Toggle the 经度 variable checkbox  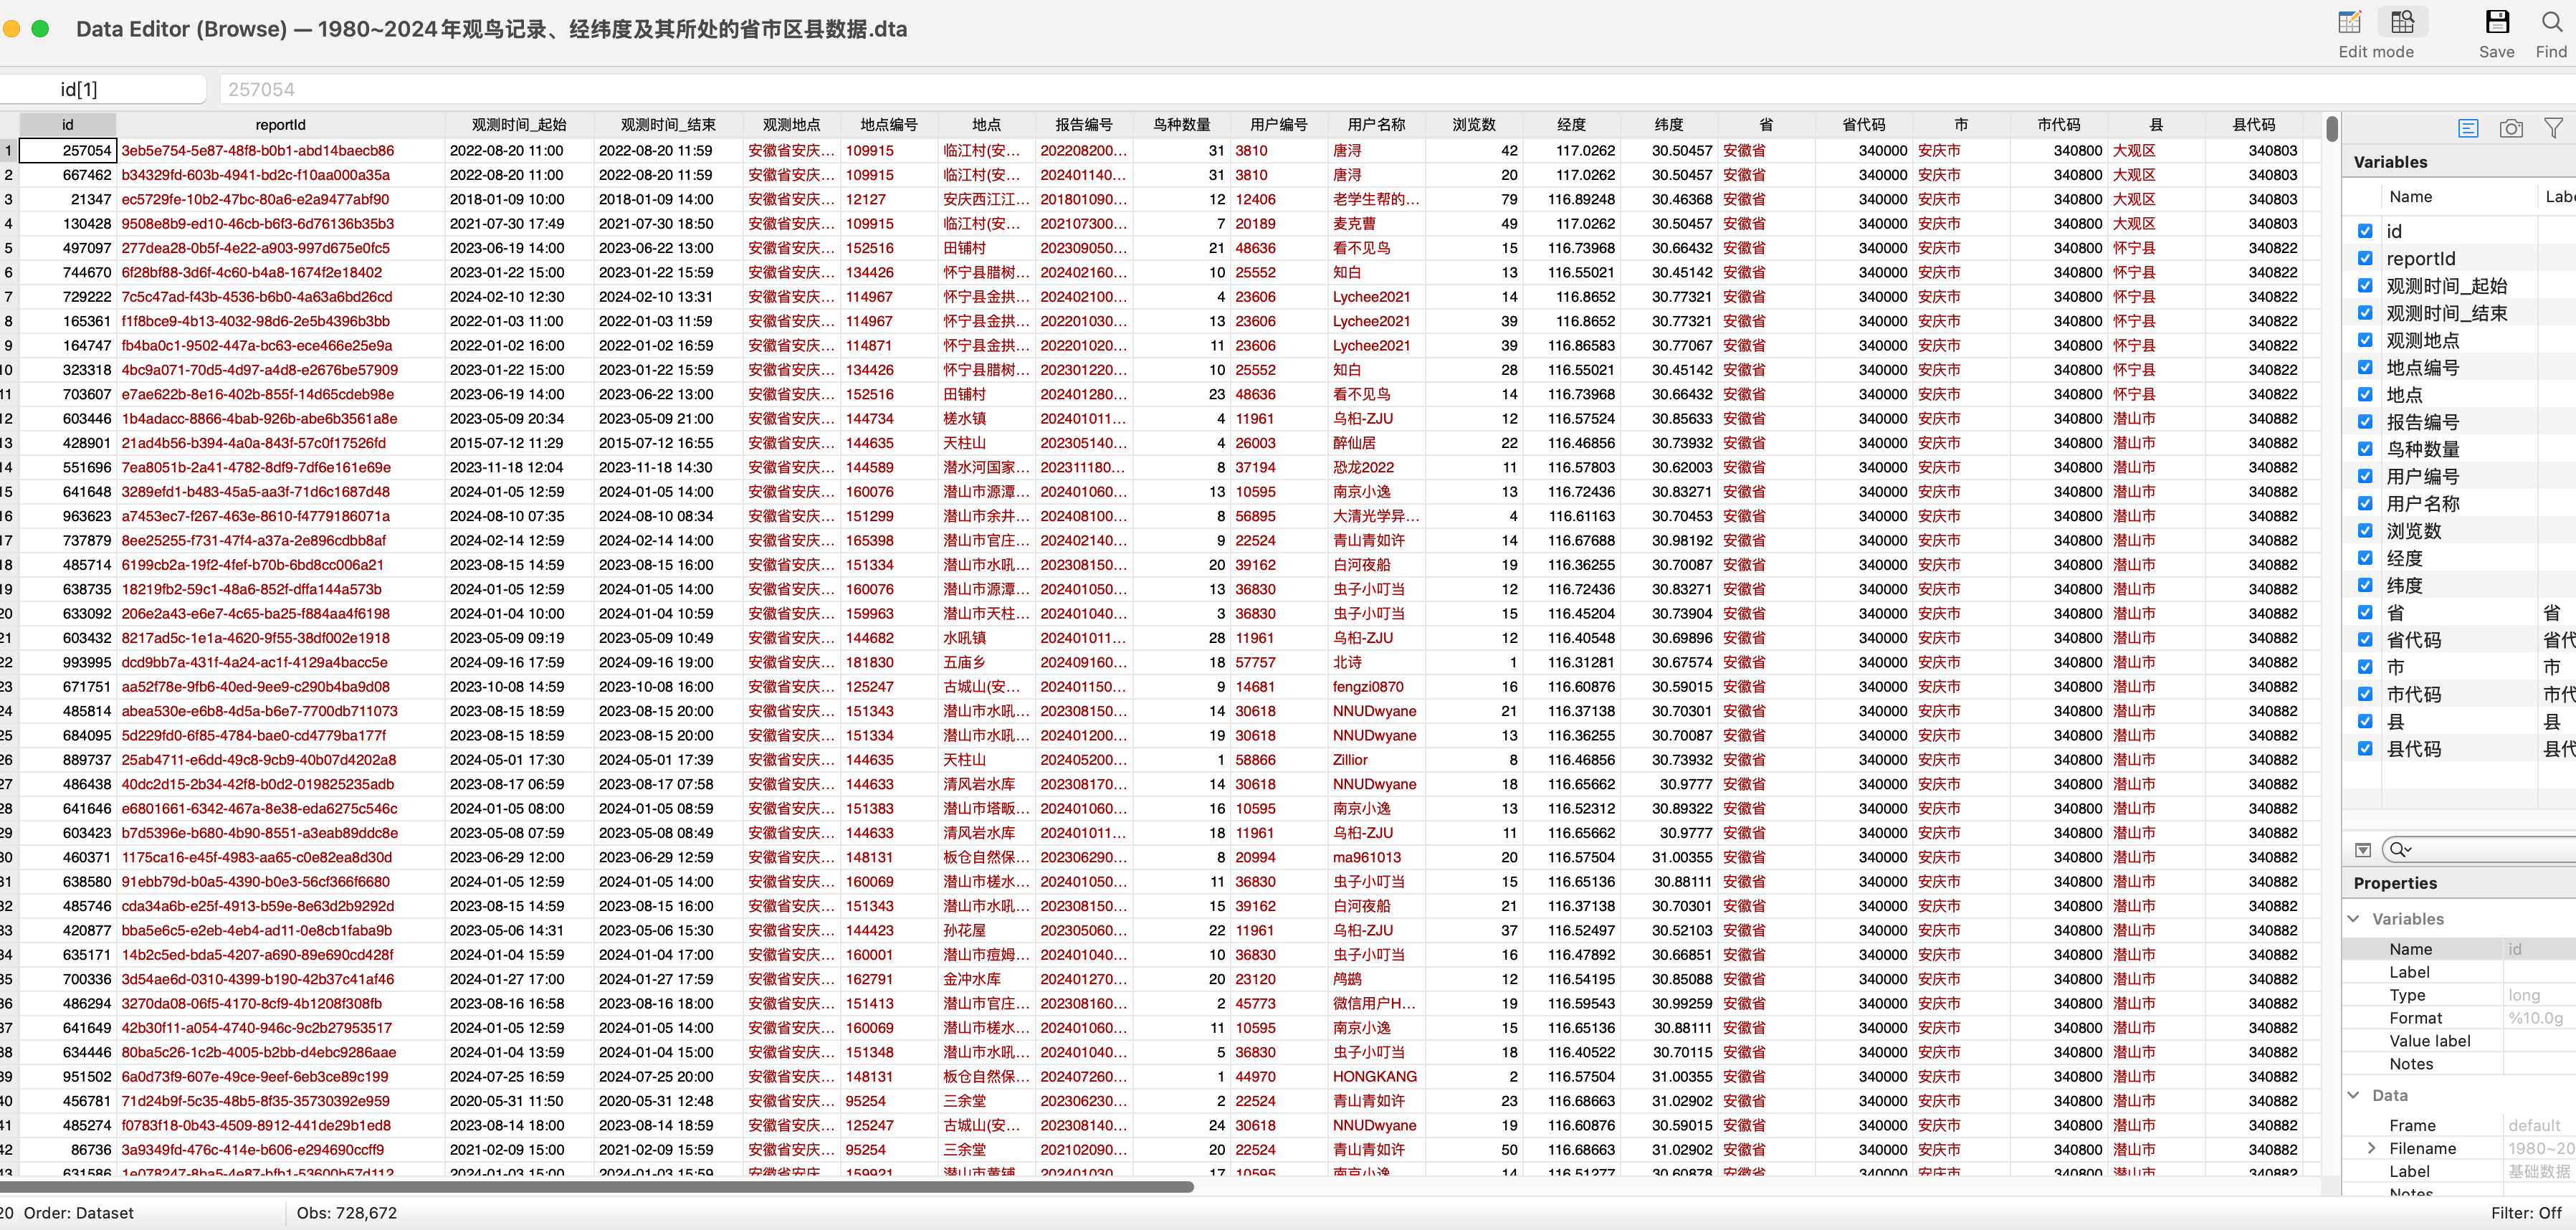pyautogui.click(x=2365, y=558)
